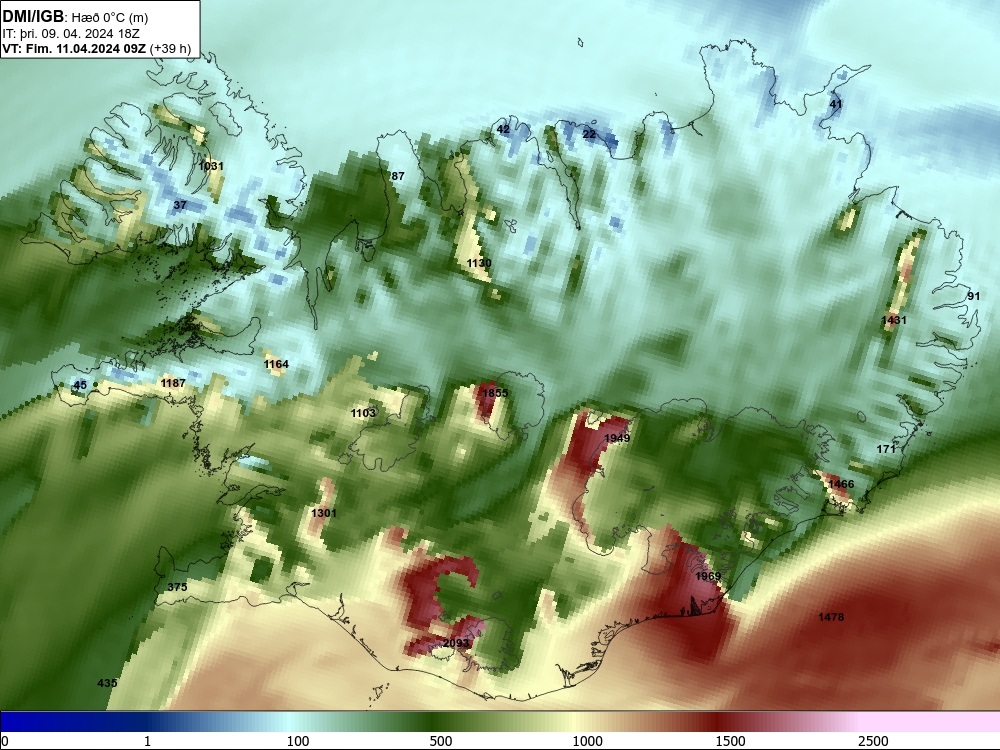The width and height of the screenshot is (1000, 750).
Task: Click the legend label '500'
Action: pos(441,740)
